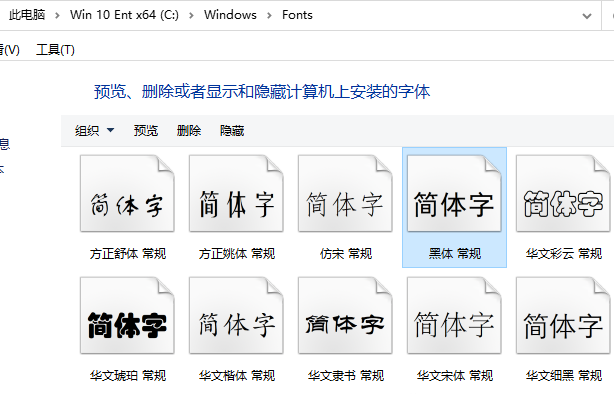
Task: Select the 华文琥珀 常规 font icon
Action: (x=127, y=316)
